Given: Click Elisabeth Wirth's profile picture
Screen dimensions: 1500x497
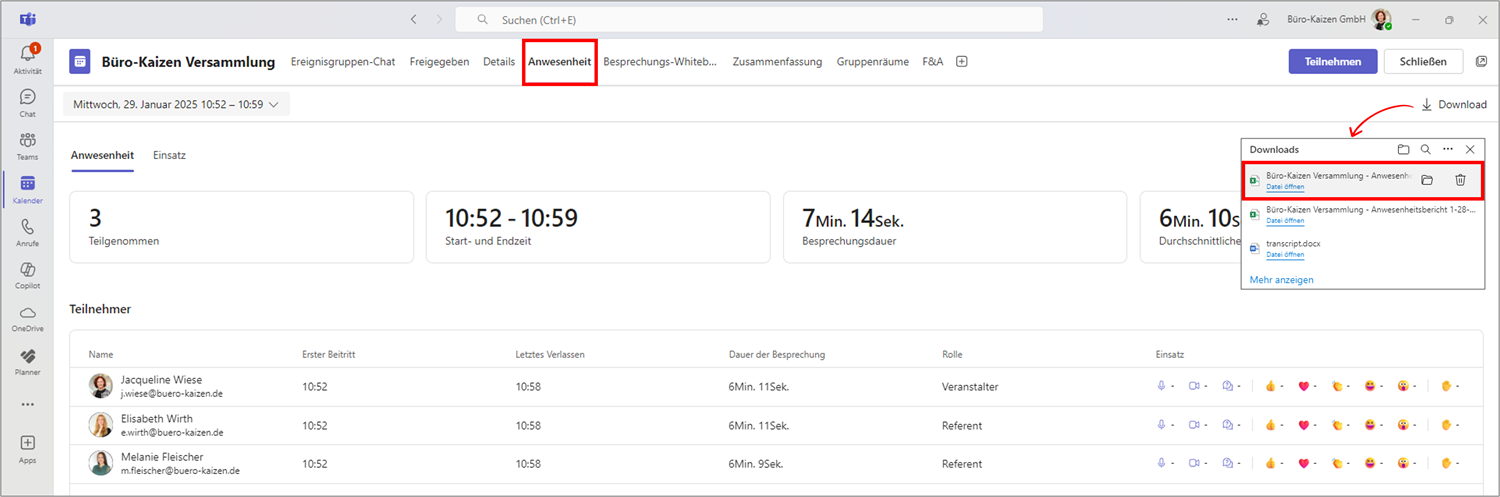Looking at the screenshot, I should (x=101, y=425).
